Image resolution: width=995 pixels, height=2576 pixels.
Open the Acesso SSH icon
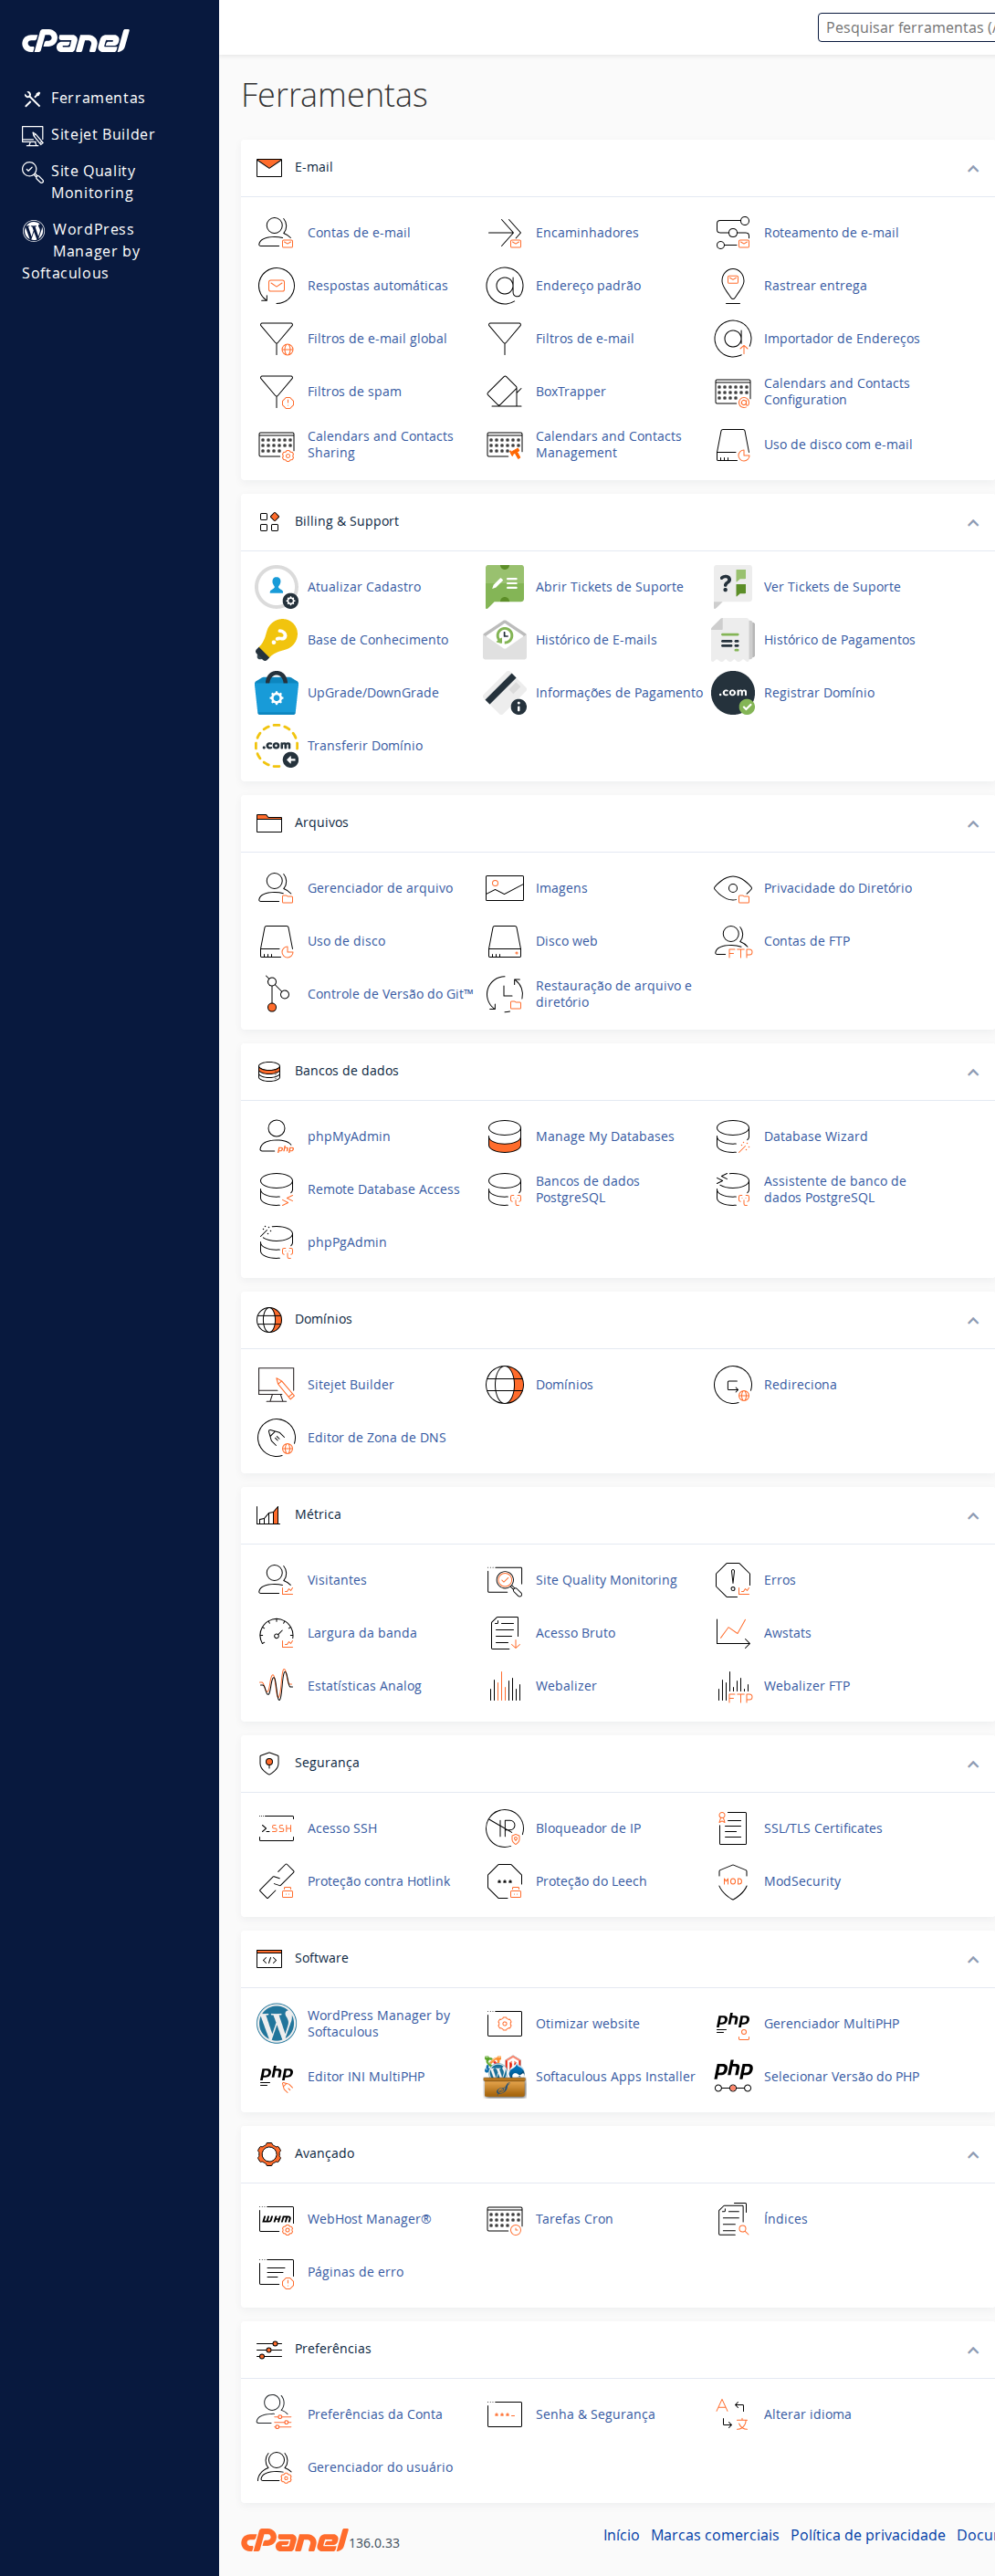tap(276, 1829)
